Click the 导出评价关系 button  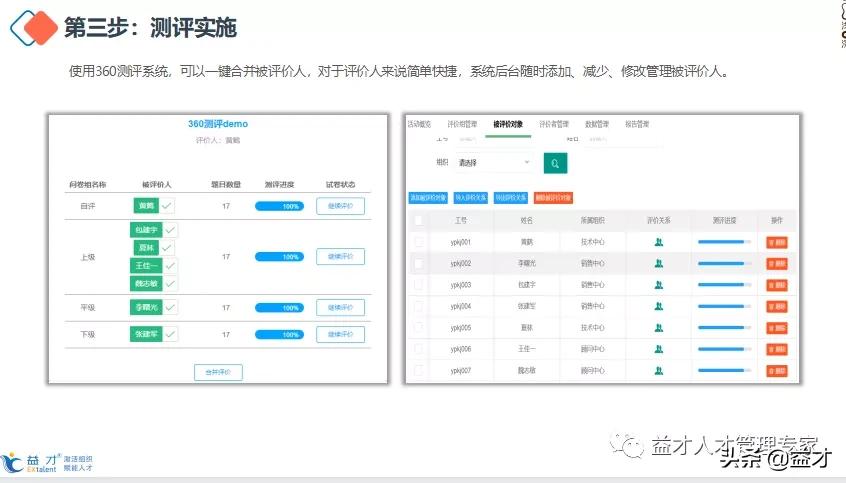pyautogui.click(x=510, y=198)
